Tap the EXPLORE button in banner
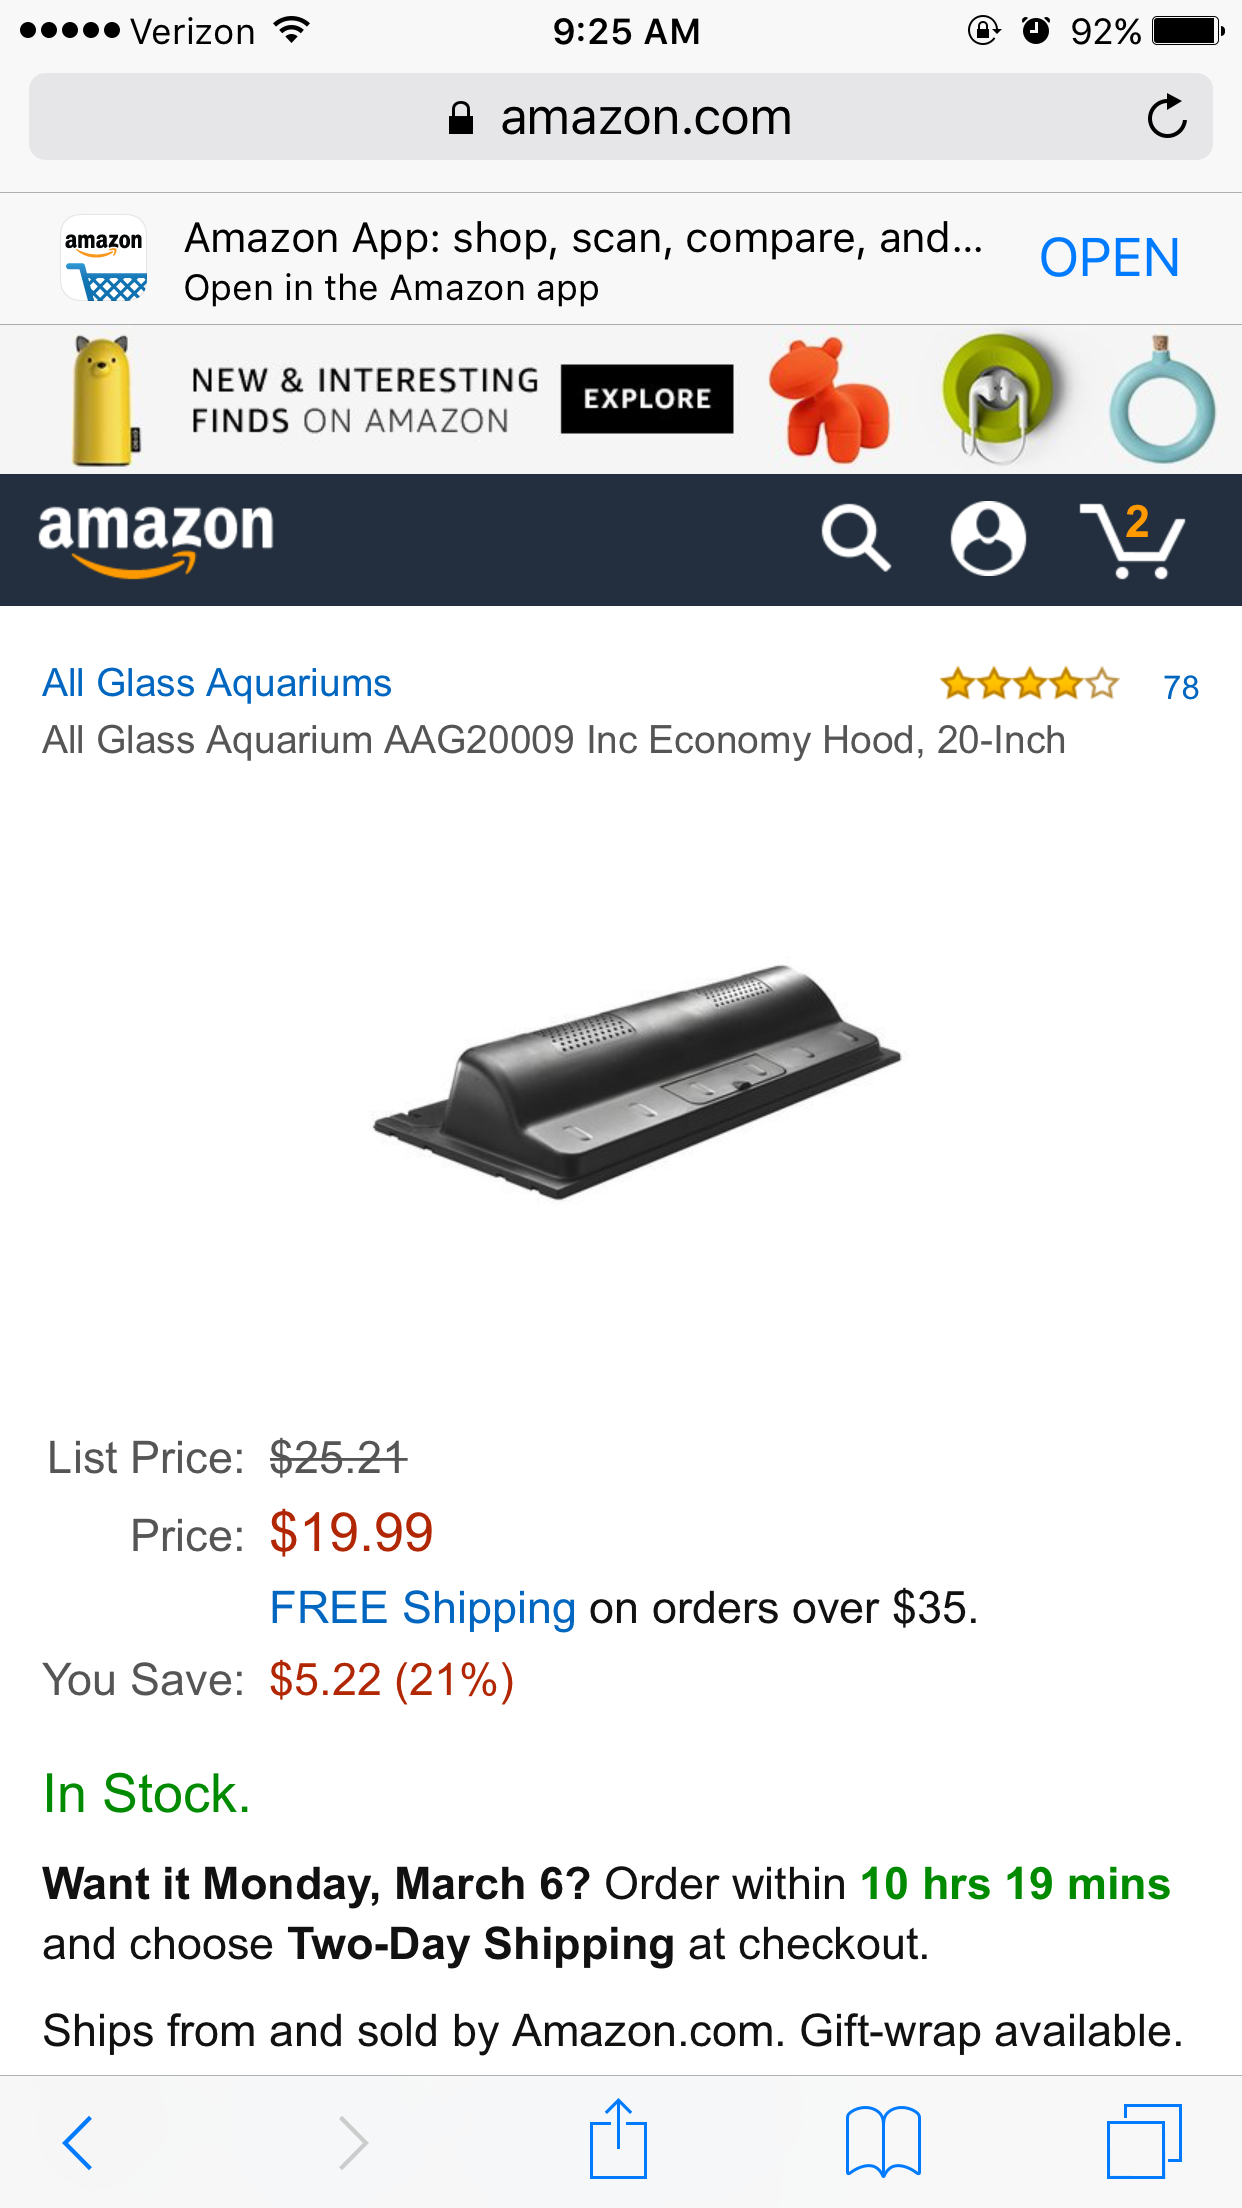This screenshot has width=1242, height=2208. click(x=647, y=399)
